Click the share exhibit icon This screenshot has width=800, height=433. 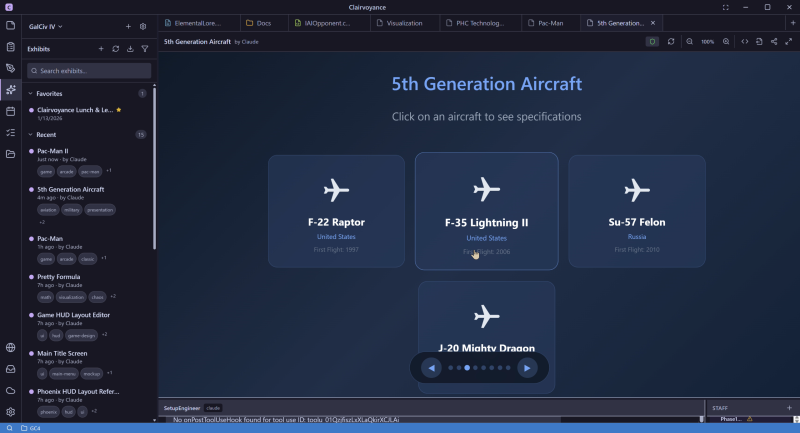point(774,42)
